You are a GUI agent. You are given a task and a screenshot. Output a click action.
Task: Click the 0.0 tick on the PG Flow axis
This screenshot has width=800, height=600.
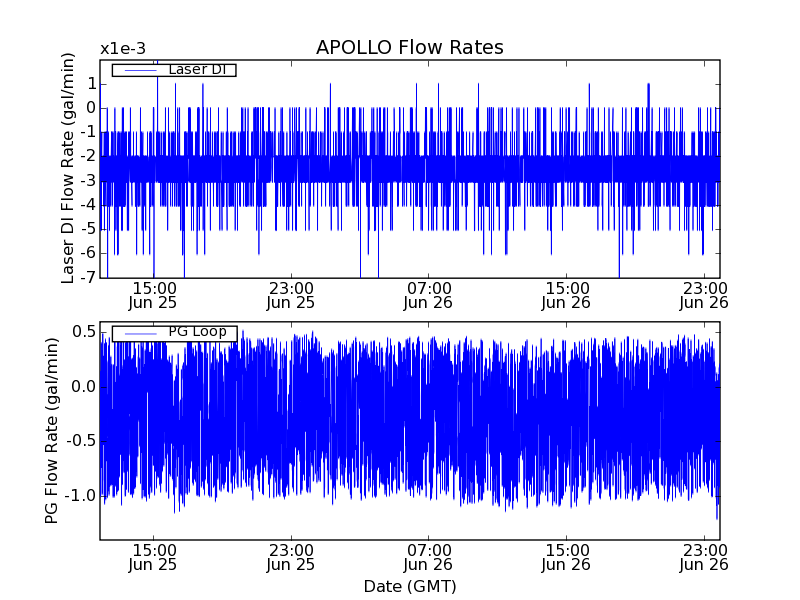click(x=83, y=387)
